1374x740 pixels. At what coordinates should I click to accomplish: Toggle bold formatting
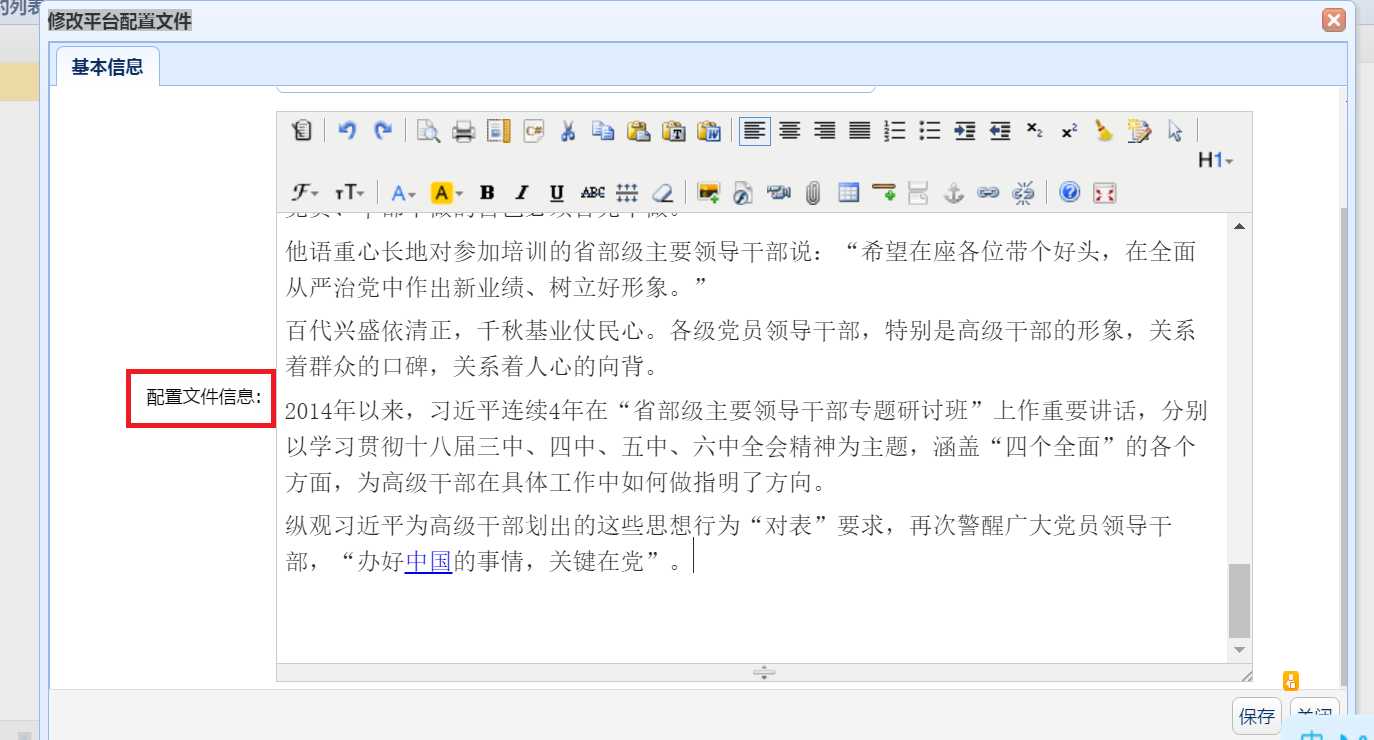pyautogui.click(x=487, y=193)
